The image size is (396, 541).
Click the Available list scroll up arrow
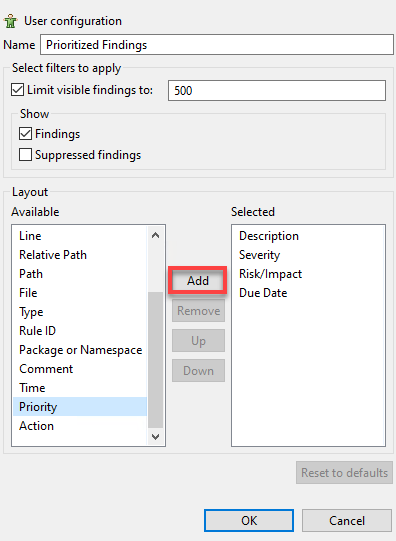tap(156, 235)
